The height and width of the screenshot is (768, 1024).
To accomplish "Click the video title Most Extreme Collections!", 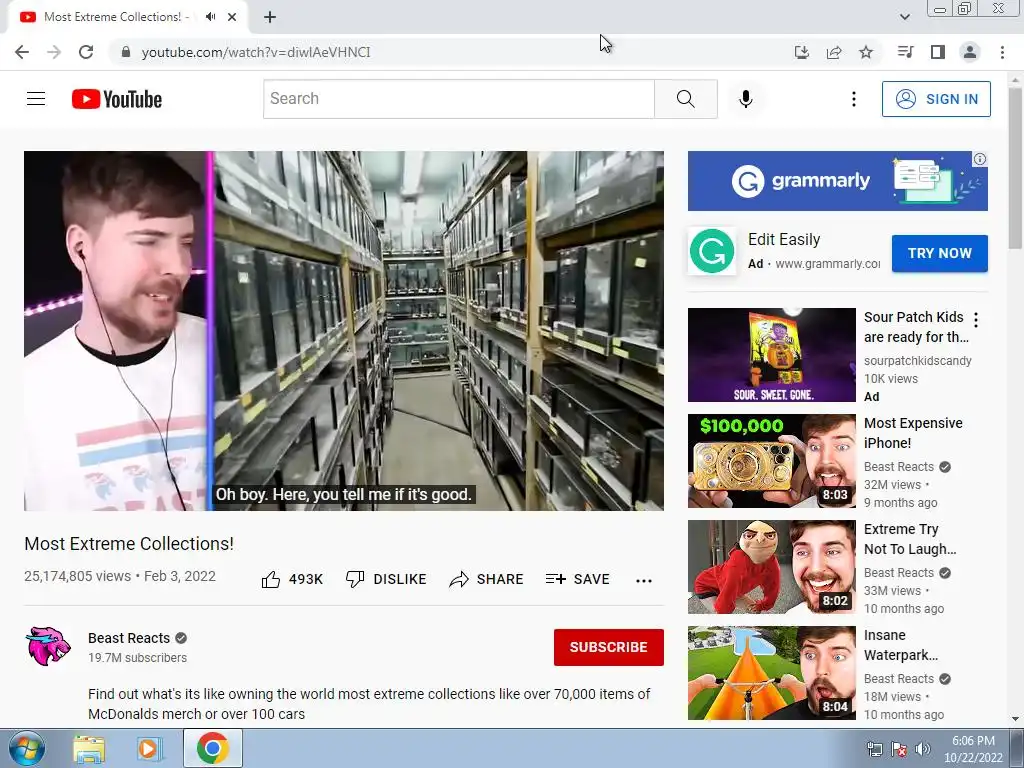I will pyautogui.click(x=129, y=543).
